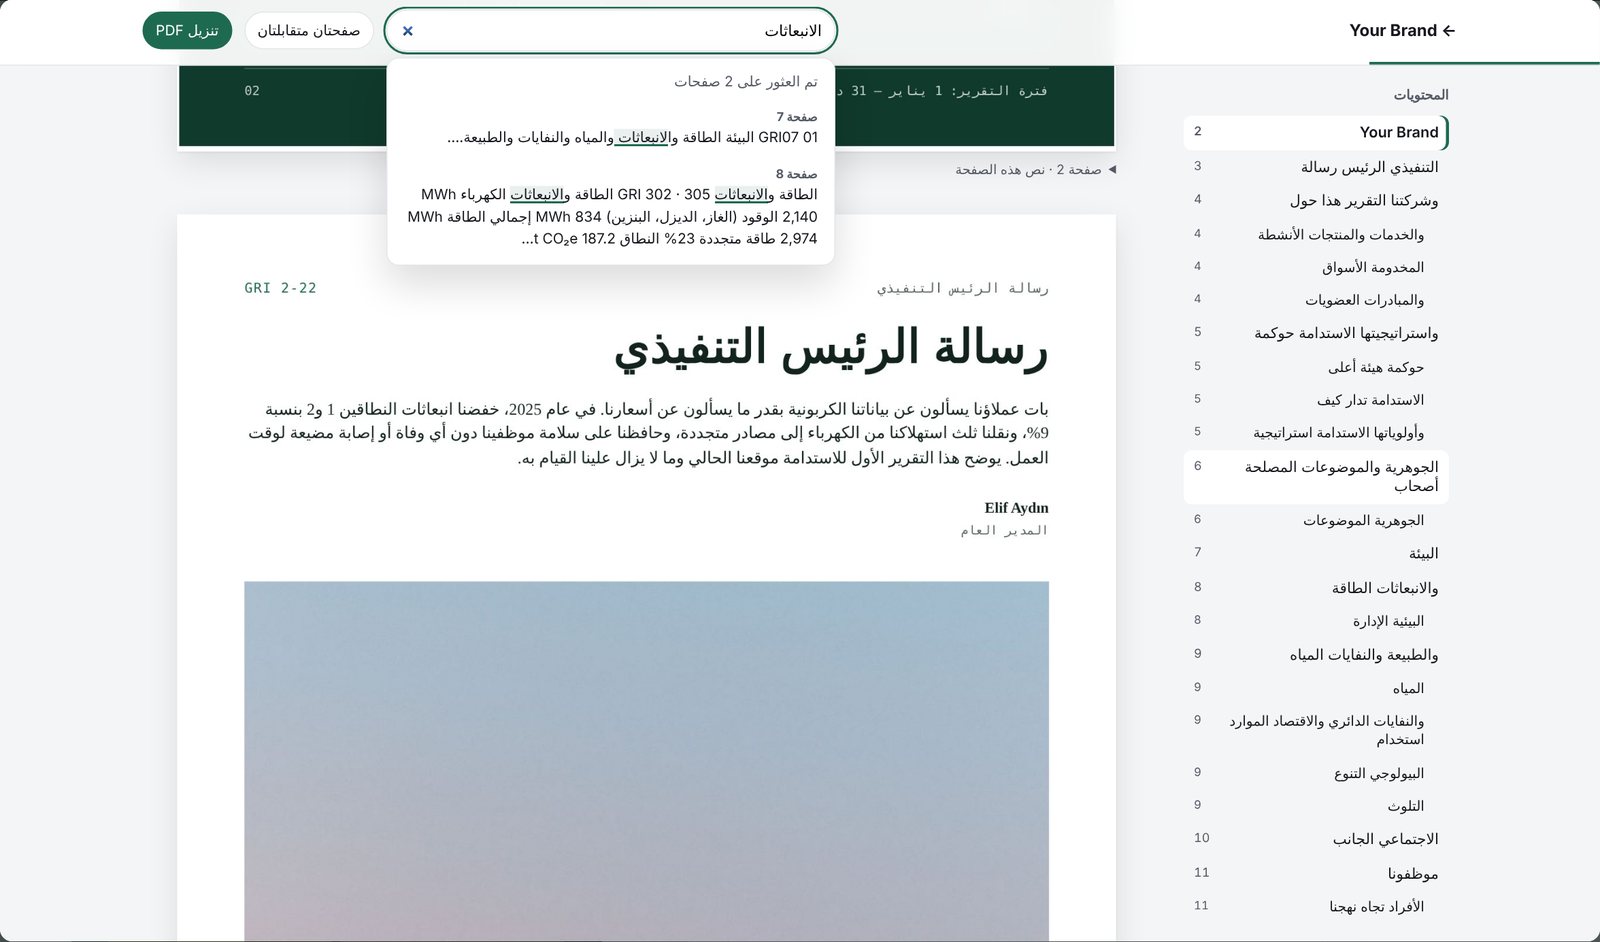This screenshot has width=1600, height=942.
Task: Open الموضوعات الجوهرية contents entry
Action: pos(1315,520)
